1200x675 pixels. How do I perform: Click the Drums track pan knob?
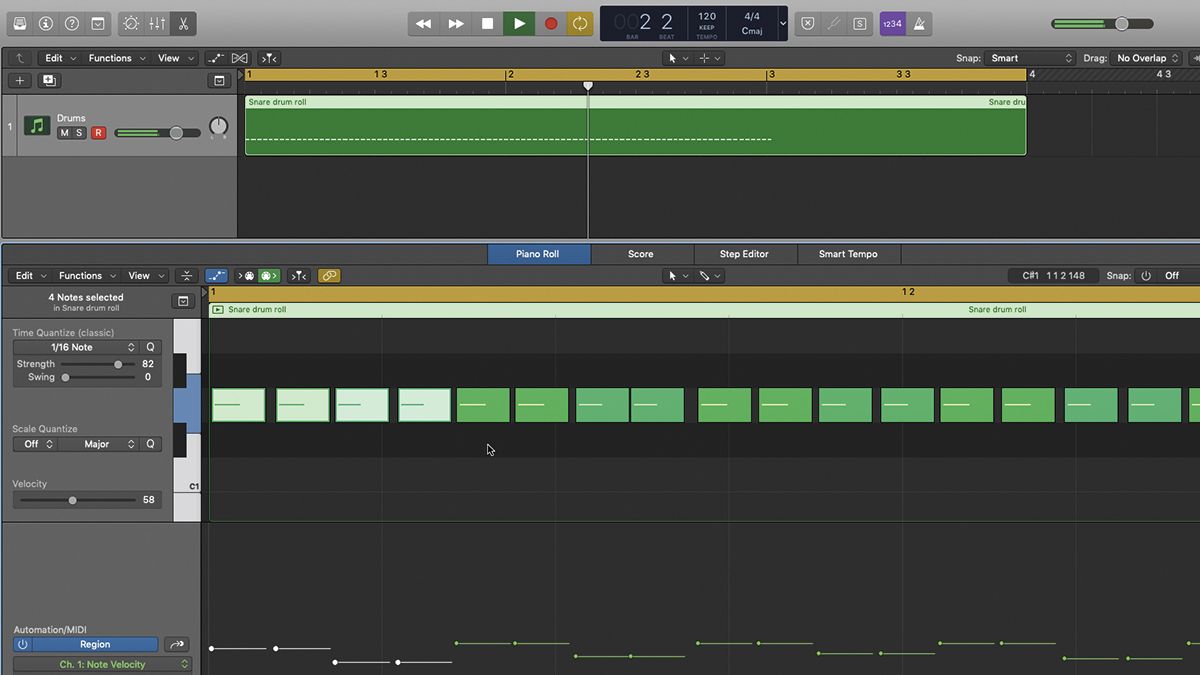[218, 127]
